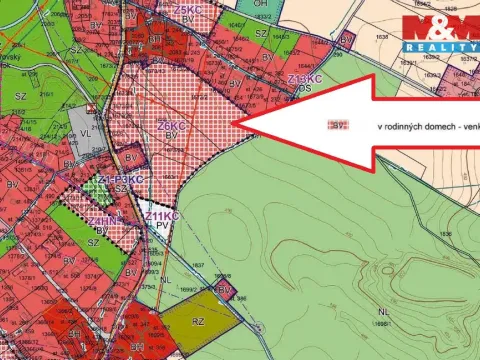Click parcel number 1644/1

pyautogui.click(x=306, y=66)
